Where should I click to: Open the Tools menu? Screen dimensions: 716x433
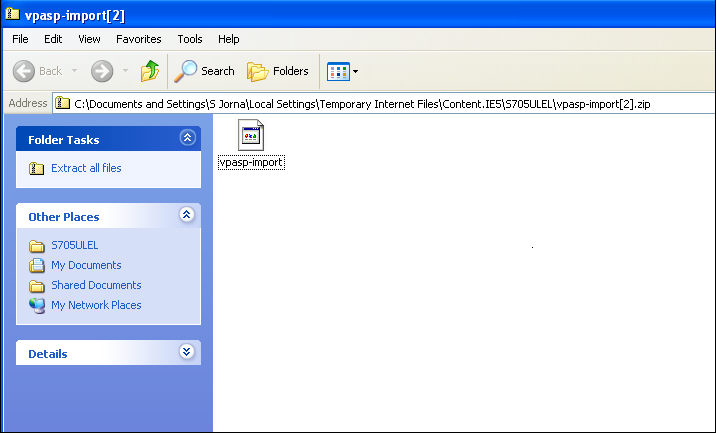tap(190, 39)
